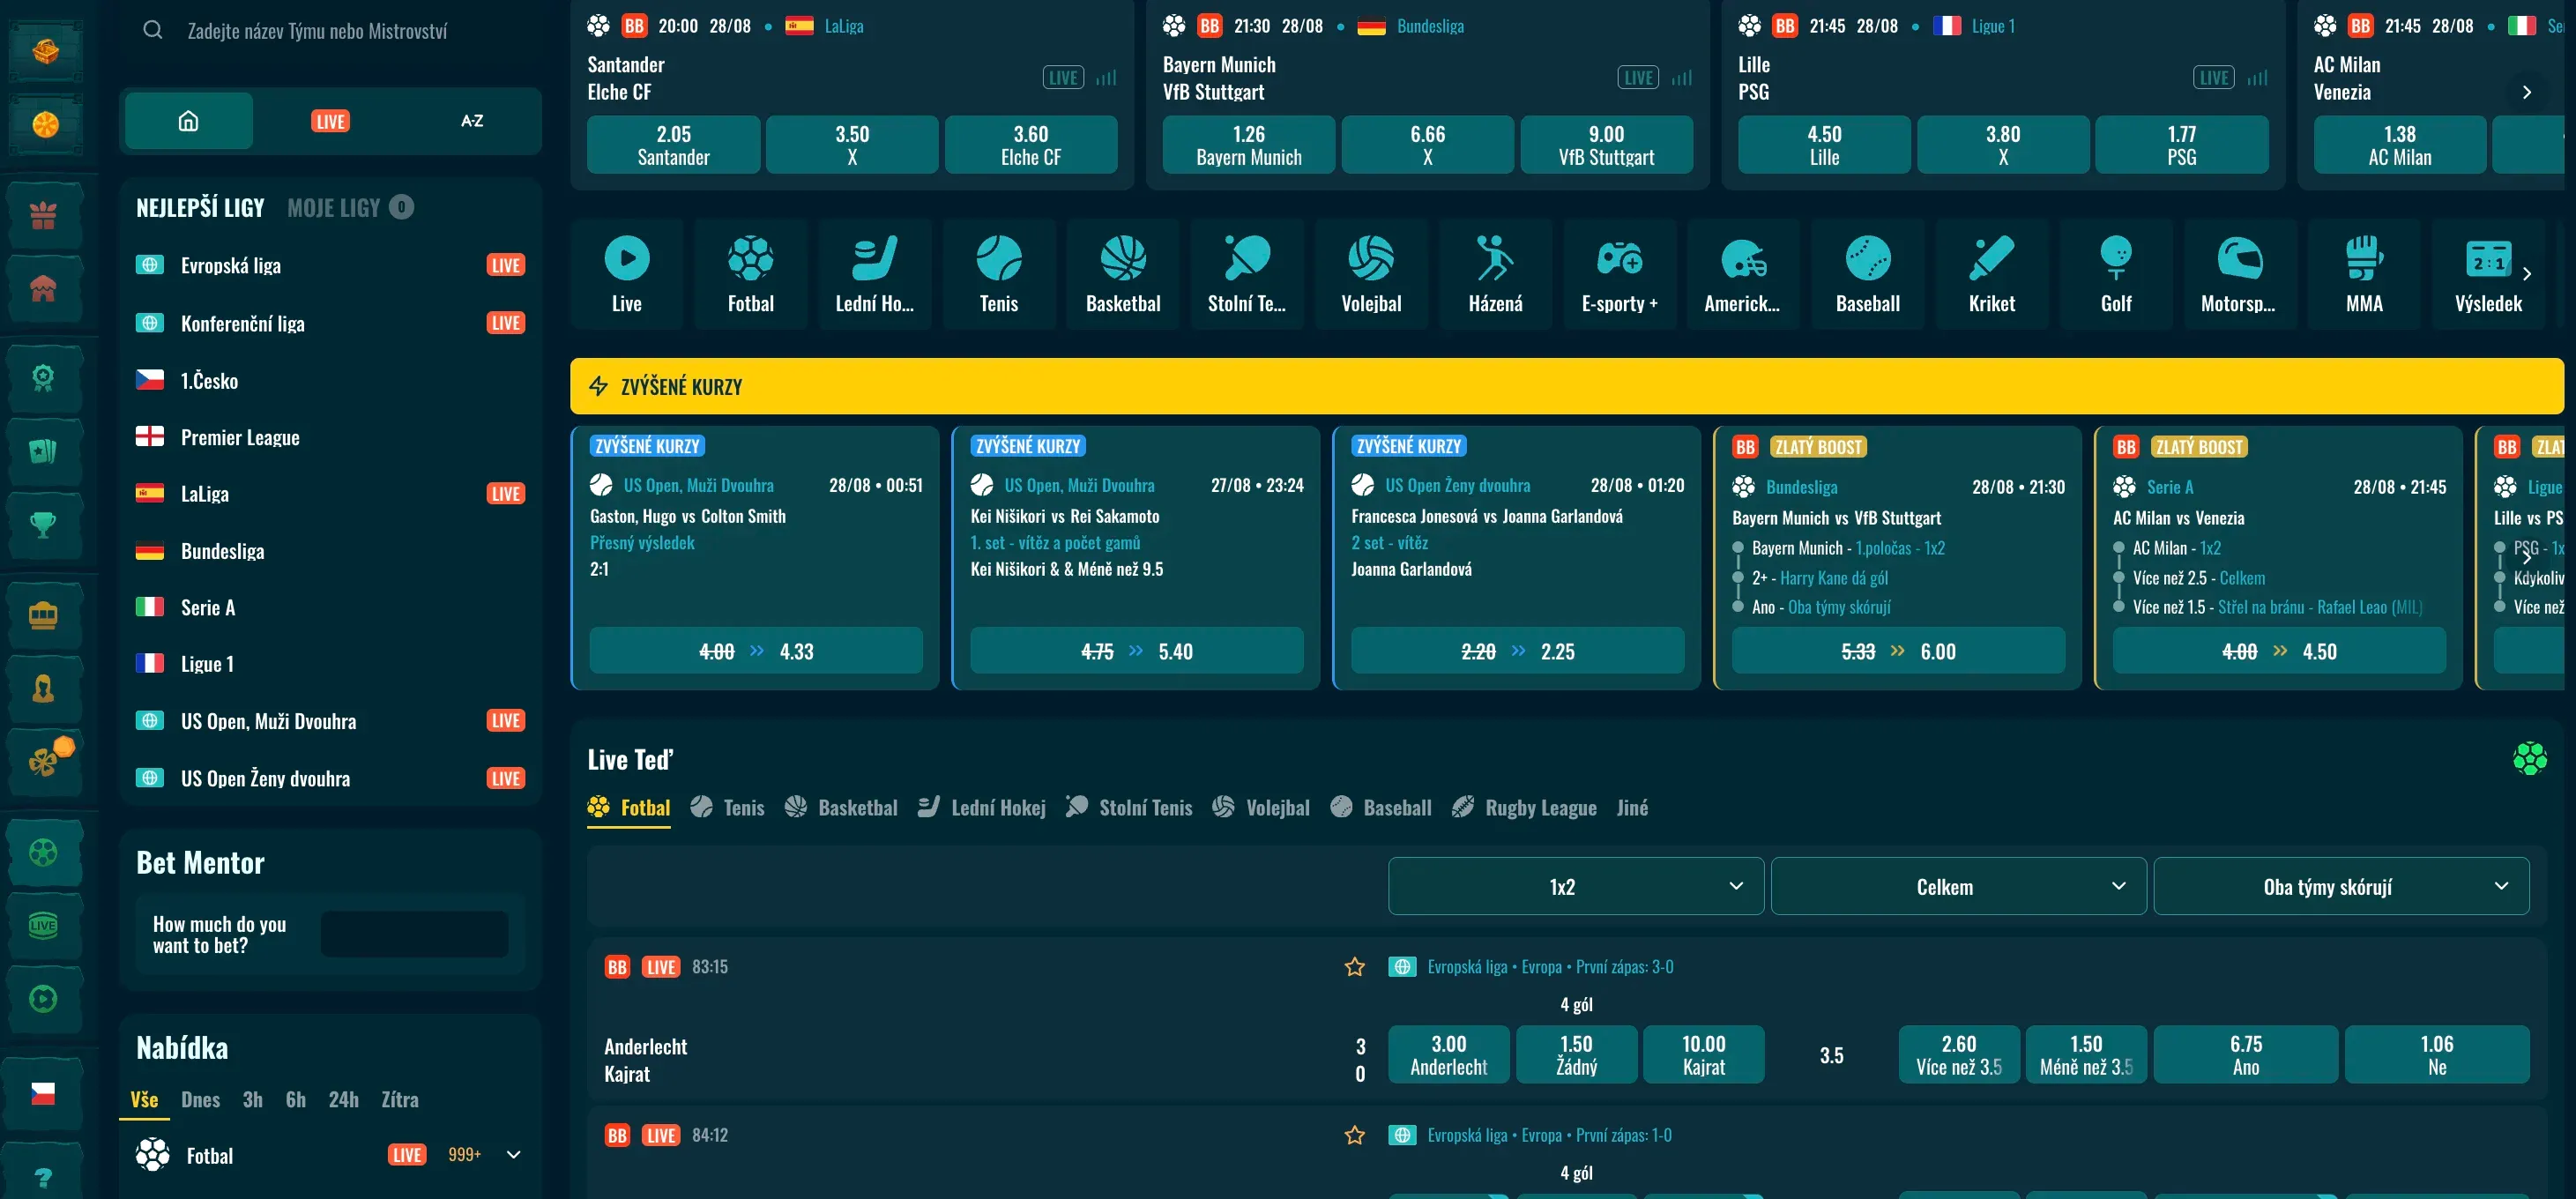Click the live dealer woman icon in sidebar
This screenshot has height=1199, width=2576.
point(43,688)
